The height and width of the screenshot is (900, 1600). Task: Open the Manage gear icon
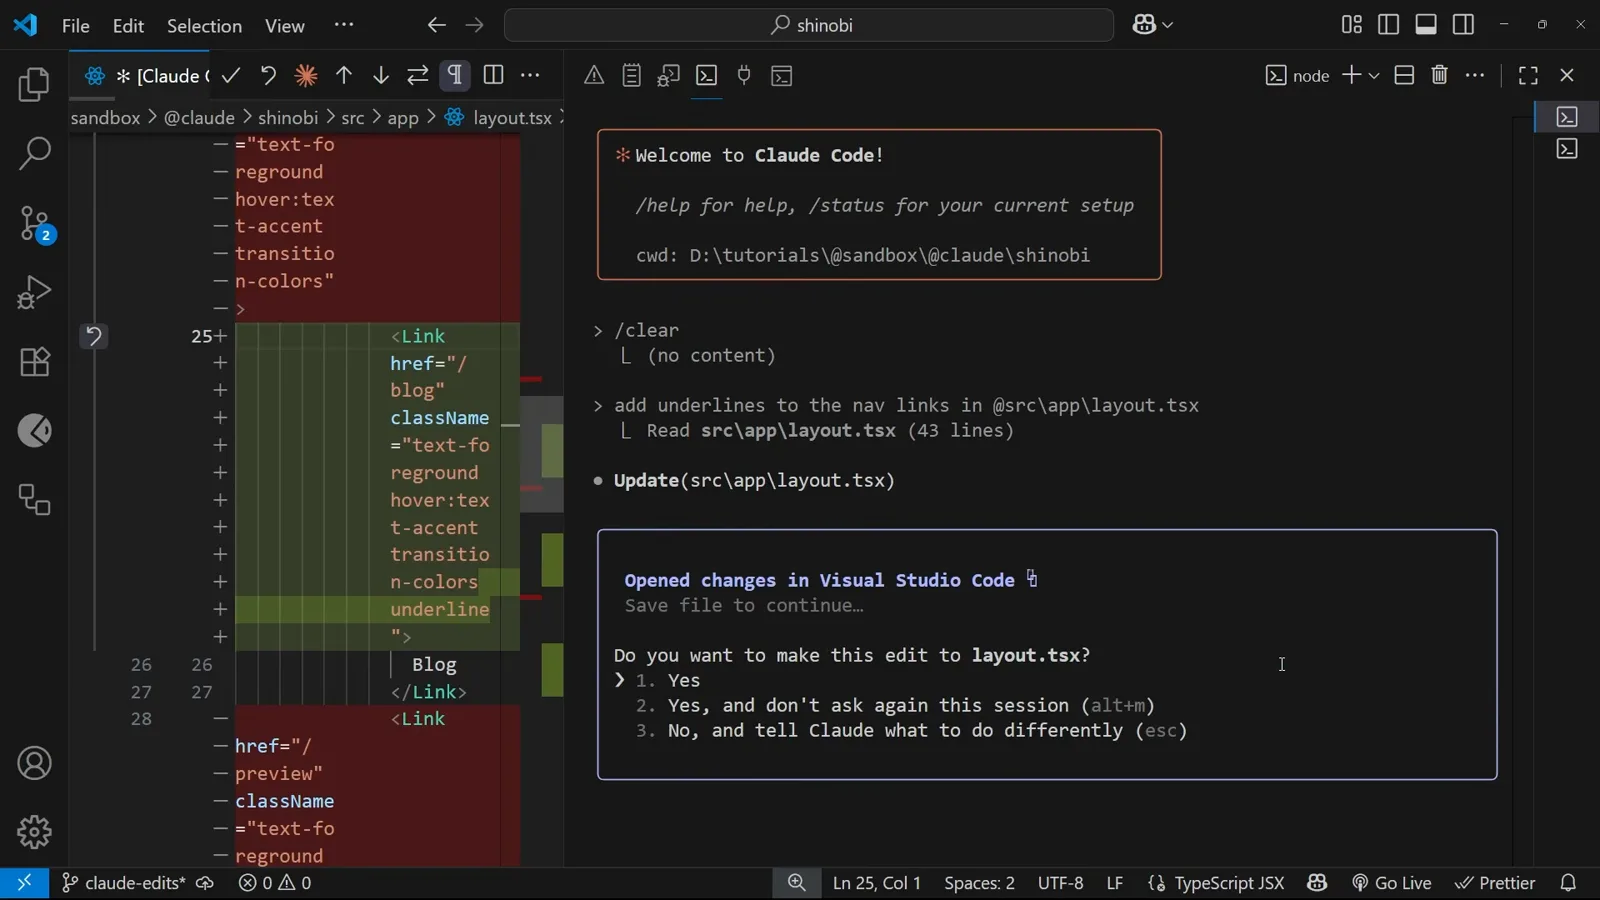tap(34, 832)
